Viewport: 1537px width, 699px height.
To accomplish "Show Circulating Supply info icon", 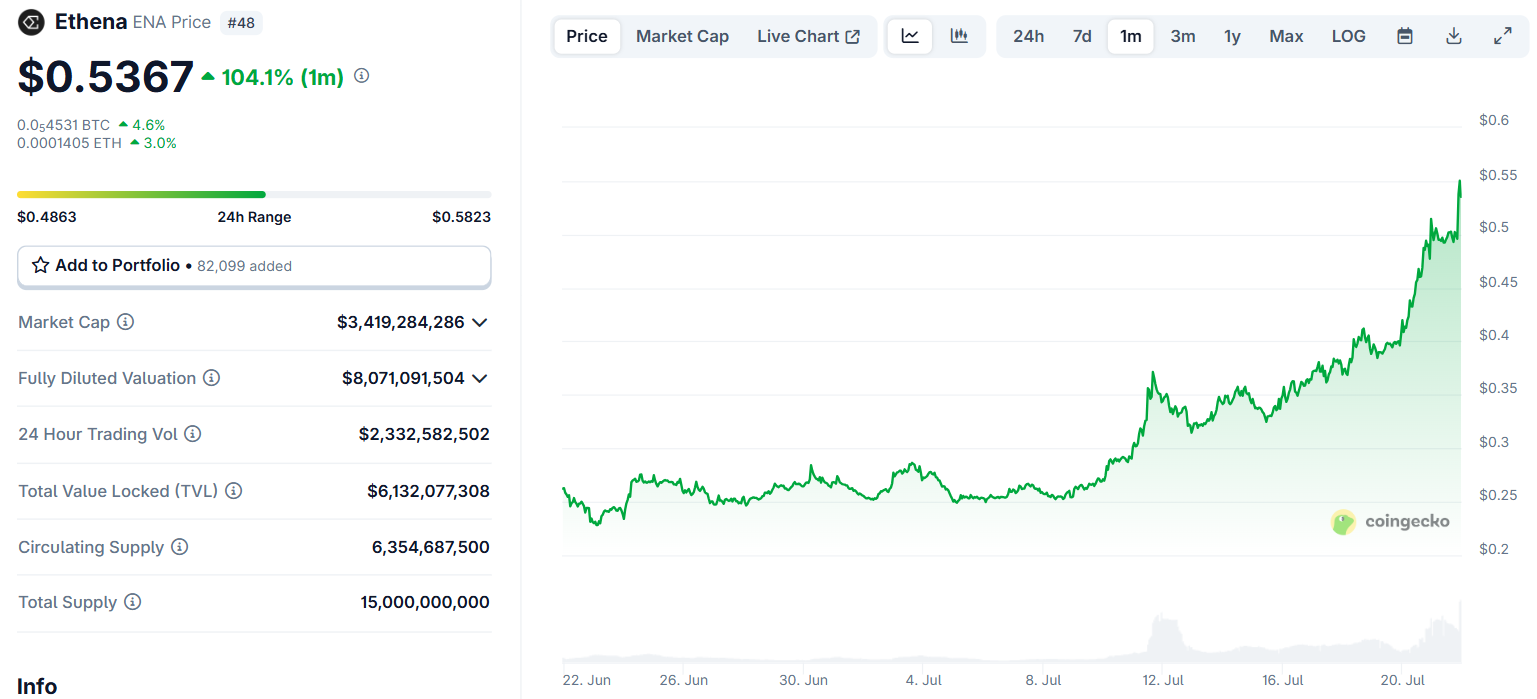I will point(179,547).
